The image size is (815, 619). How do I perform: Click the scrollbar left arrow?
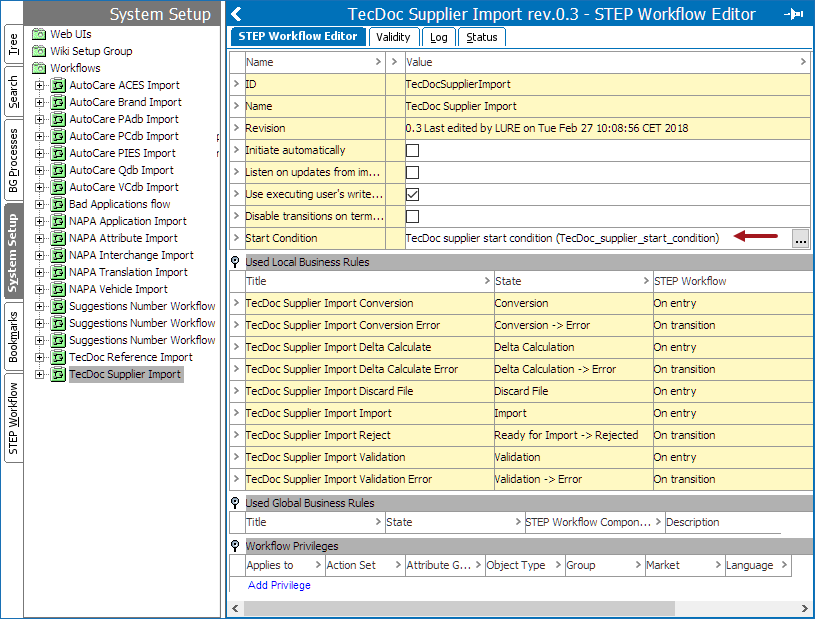click(235, 608)
